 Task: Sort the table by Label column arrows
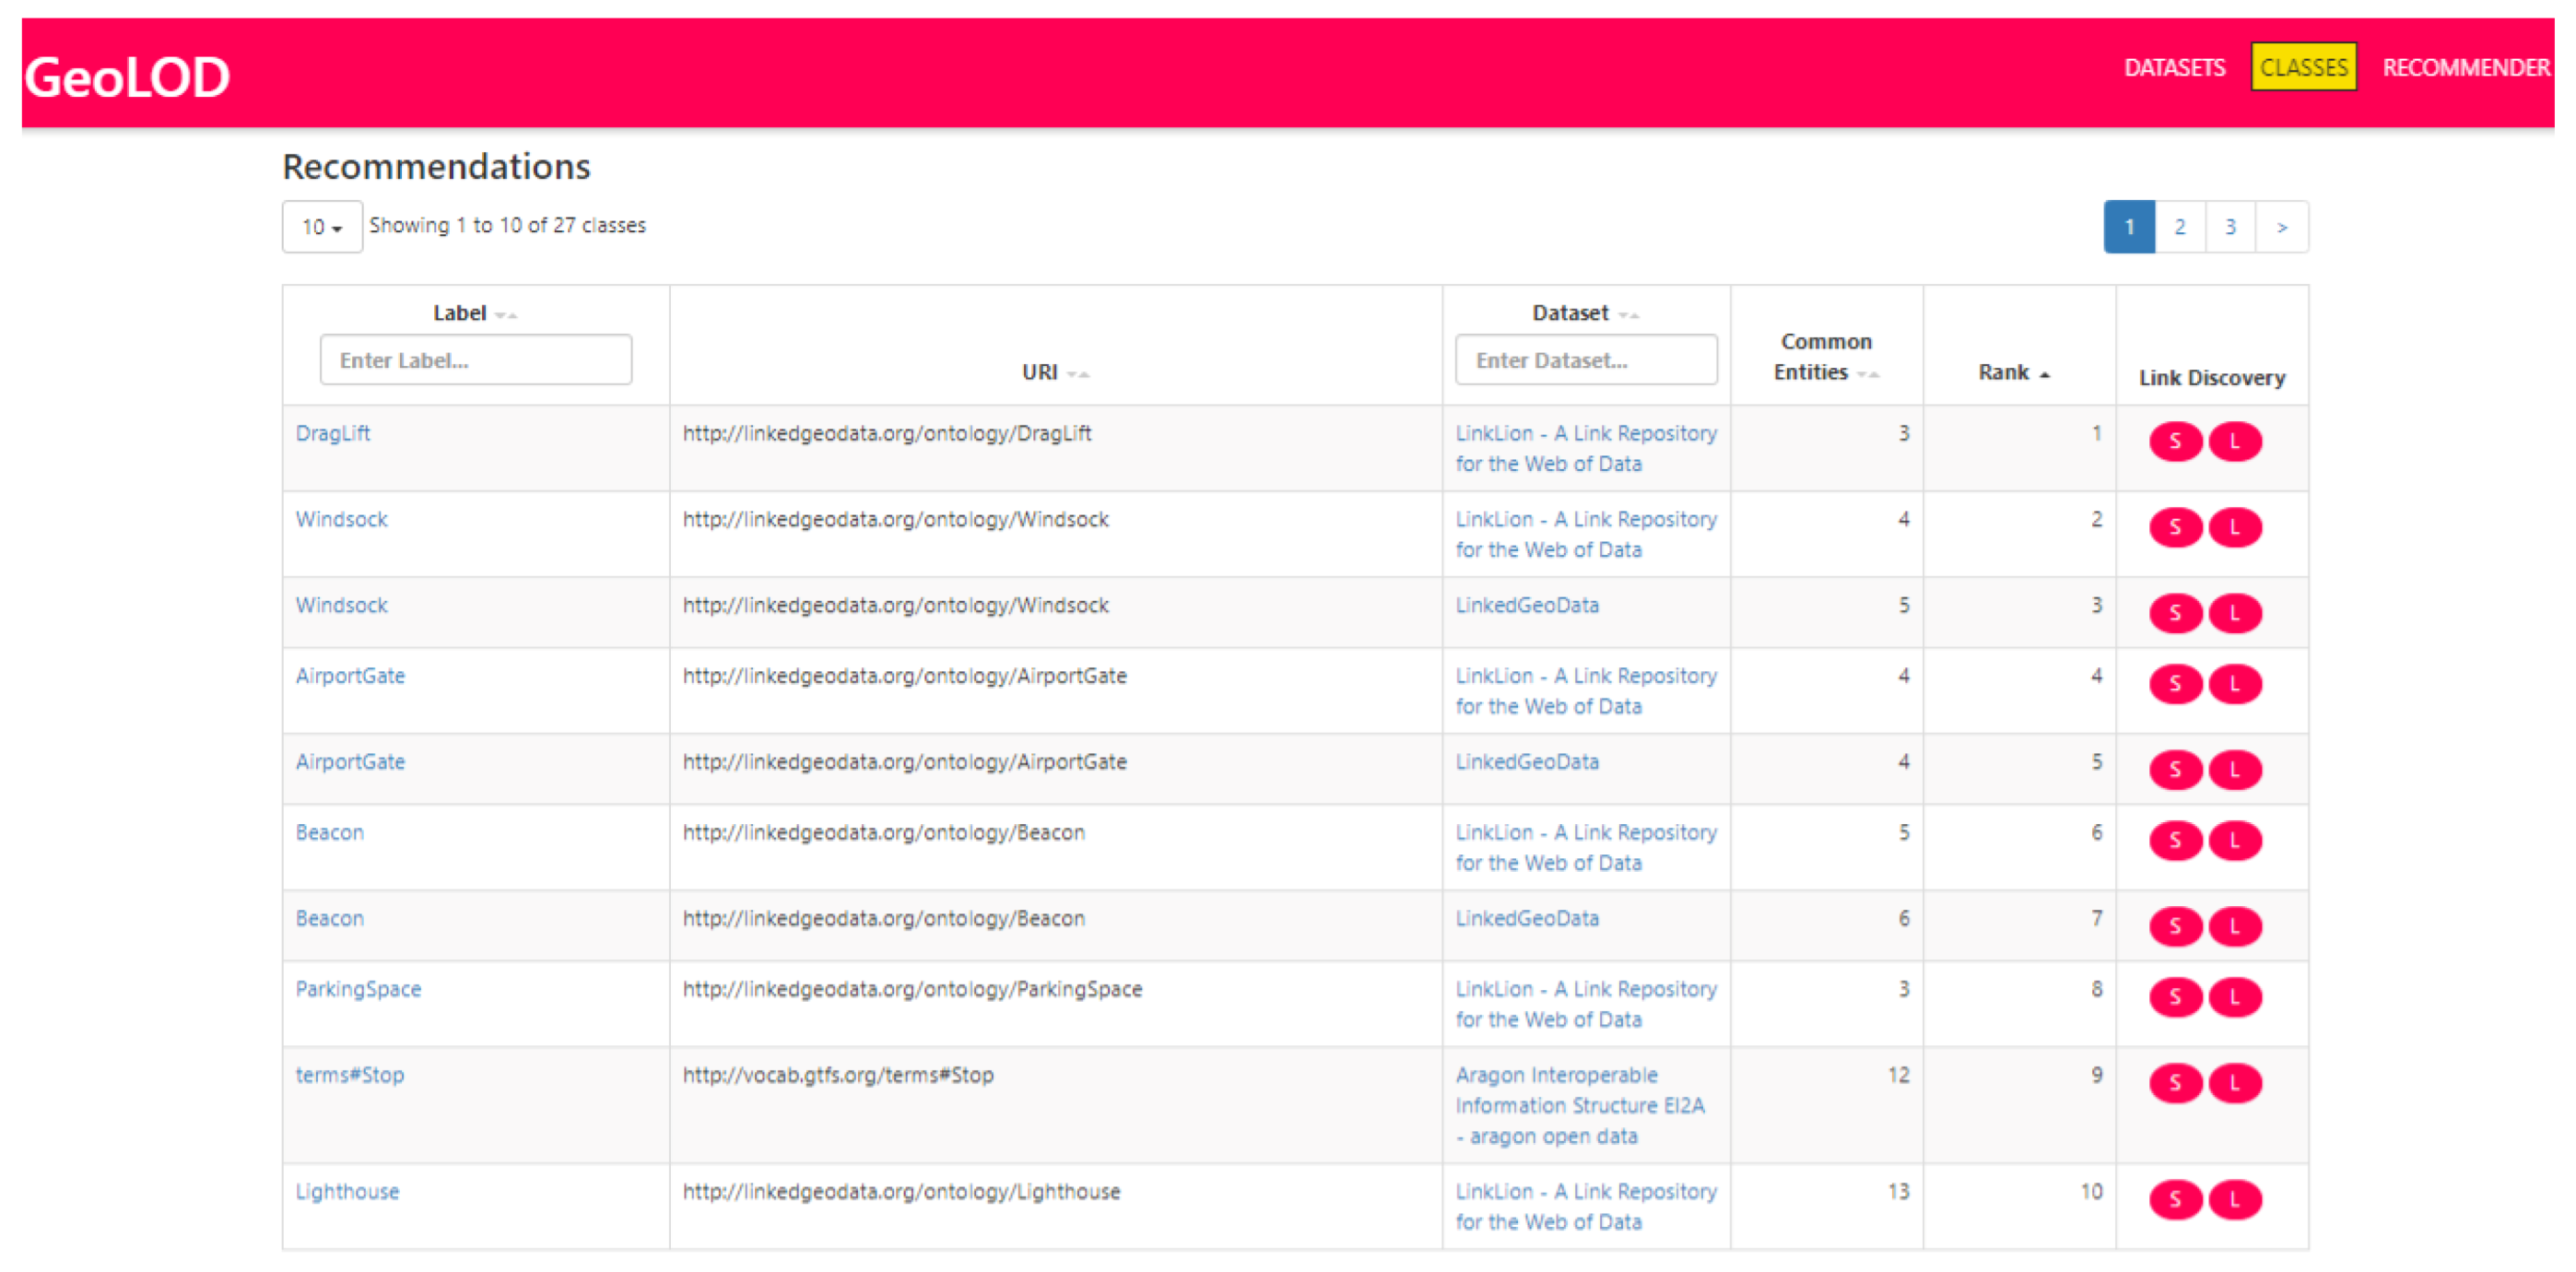click(x=506, y=314)
